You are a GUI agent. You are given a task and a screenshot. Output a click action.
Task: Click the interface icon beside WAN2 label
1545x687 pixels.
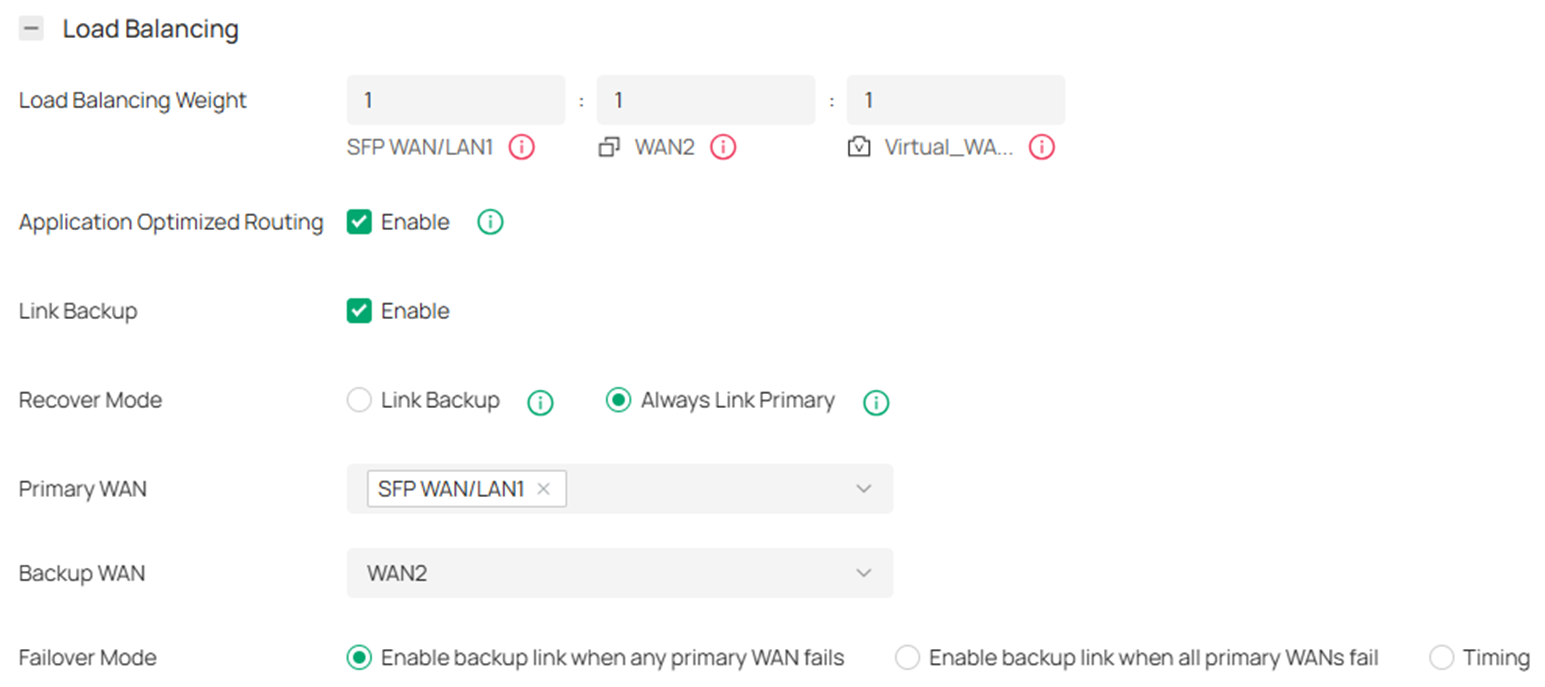click(611, 145)
